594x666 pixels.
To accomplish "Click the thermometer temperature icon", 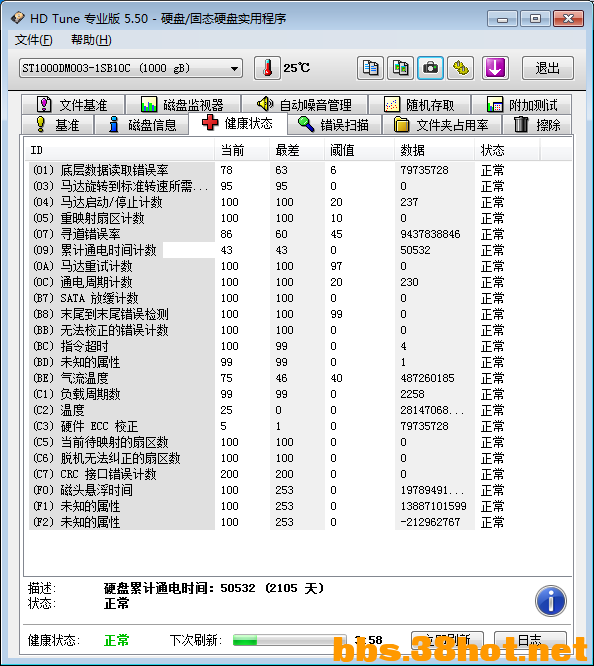I will pos(267,68).
